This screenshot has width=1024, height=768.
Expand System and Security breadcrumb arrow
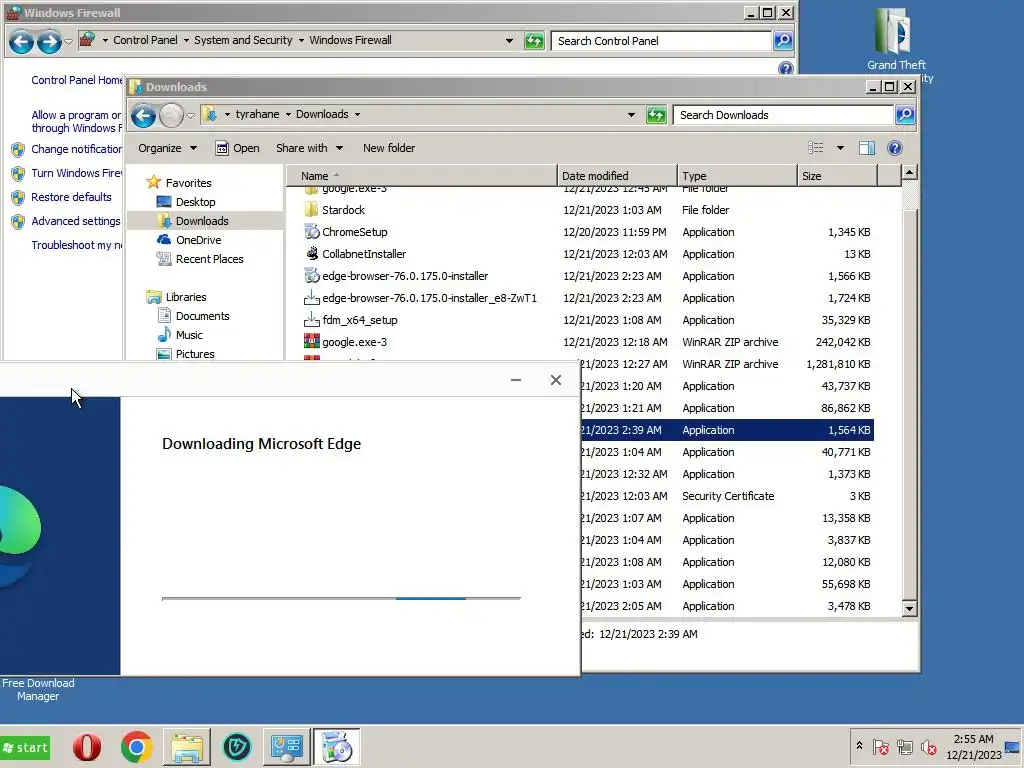pyautogui.click(x=301, y=40)
